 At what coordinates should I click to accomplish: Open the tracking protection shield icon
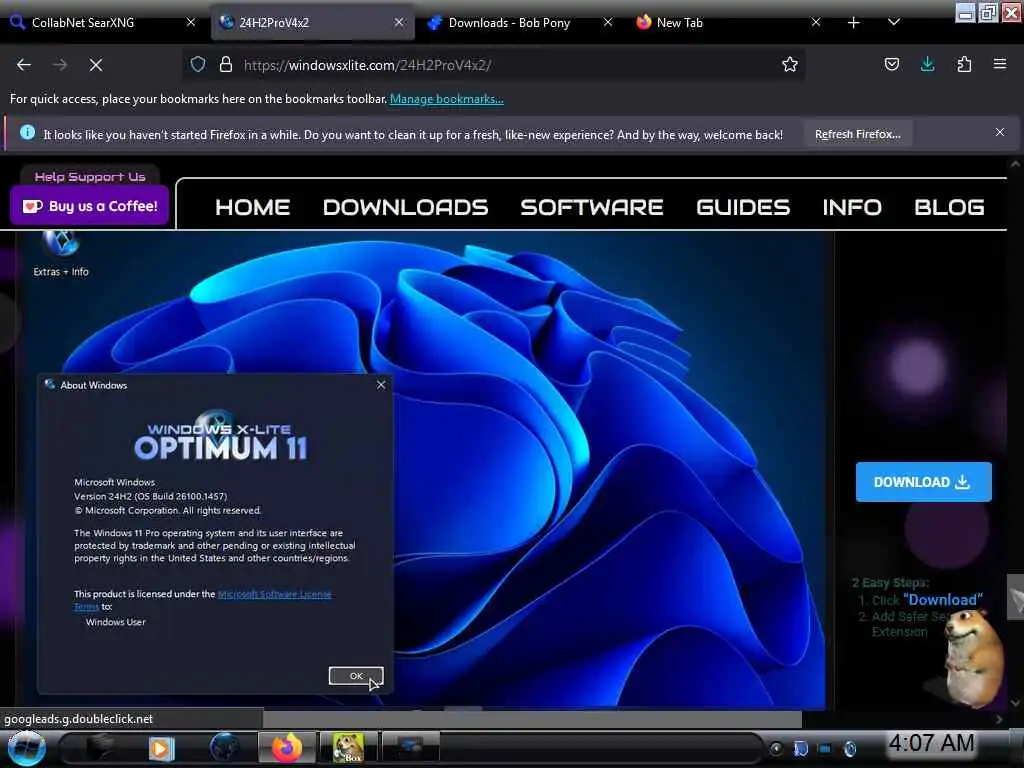click(x=198, y=64)
